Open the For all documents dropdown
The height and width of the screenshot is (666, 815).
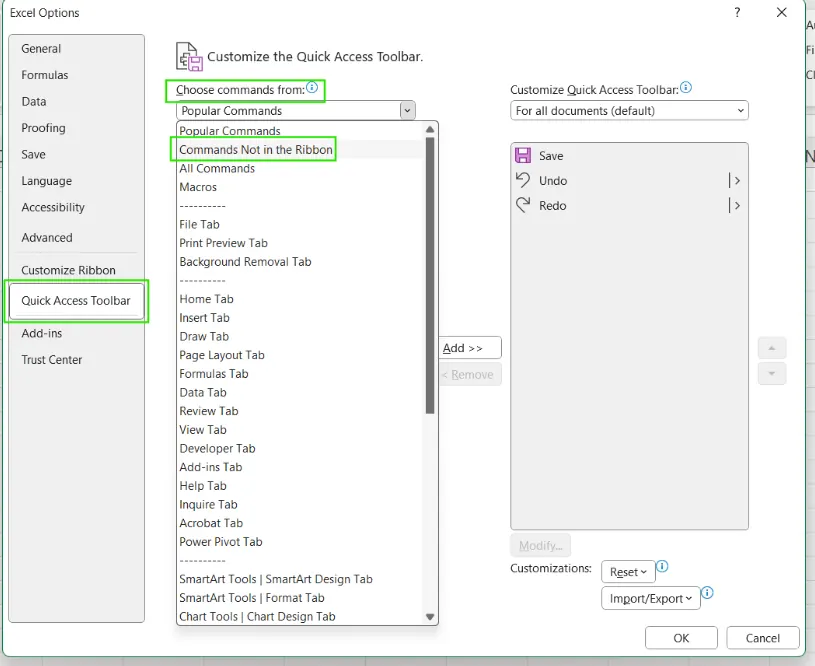tap(629, 111)
